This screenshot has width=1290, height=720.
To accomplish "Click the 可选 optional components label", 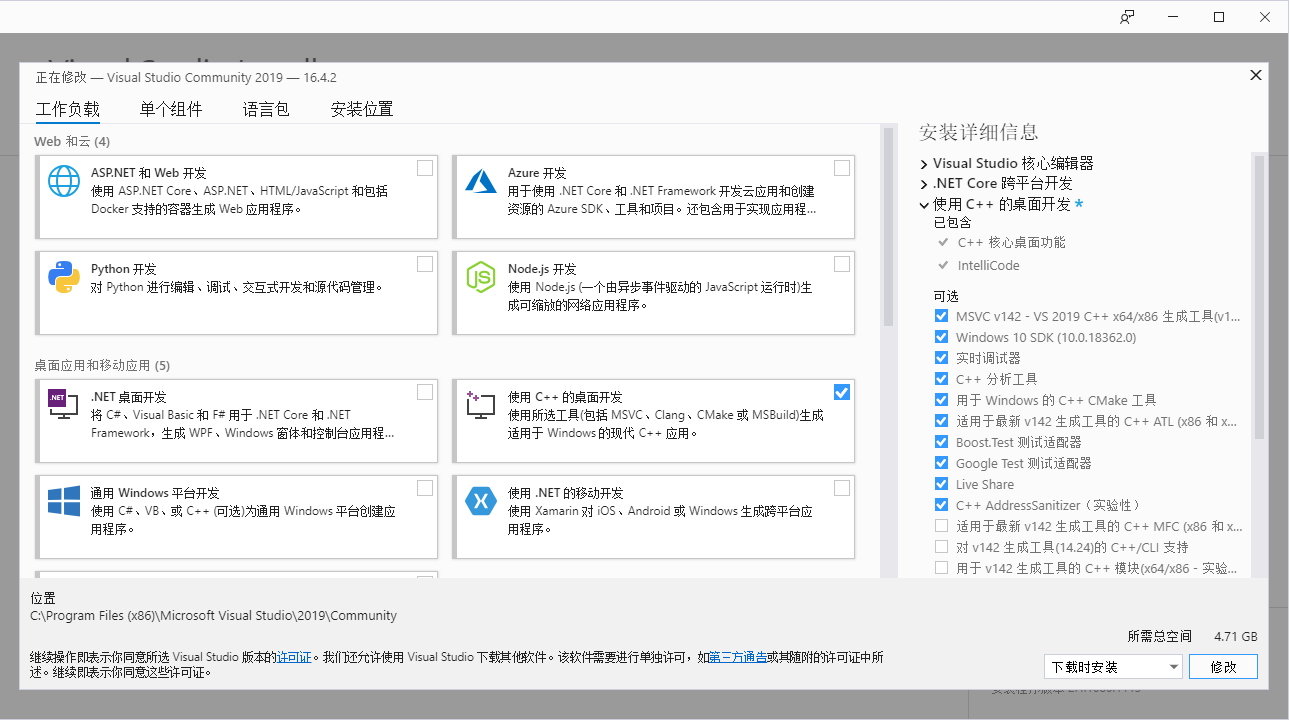I will [x=946, y=296].
